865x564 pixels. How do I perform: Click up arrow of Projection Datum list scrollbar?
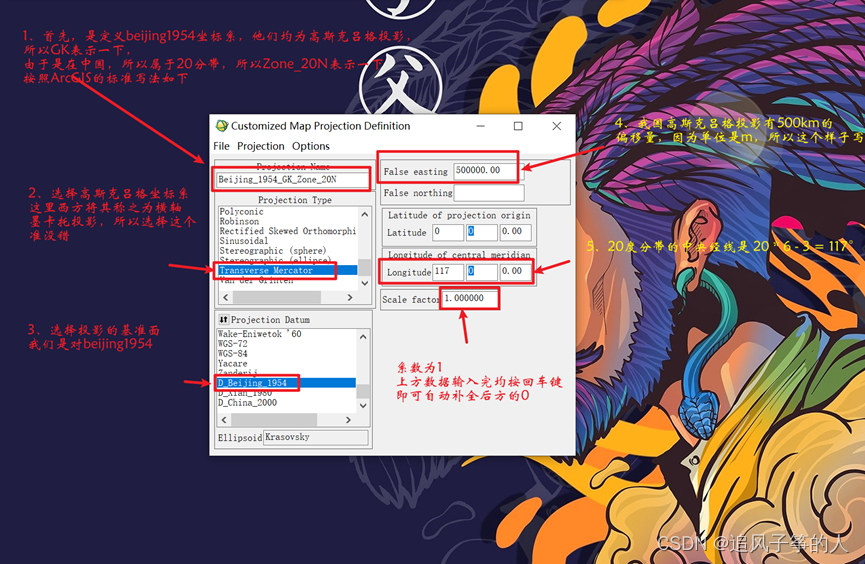click(363, 336)
